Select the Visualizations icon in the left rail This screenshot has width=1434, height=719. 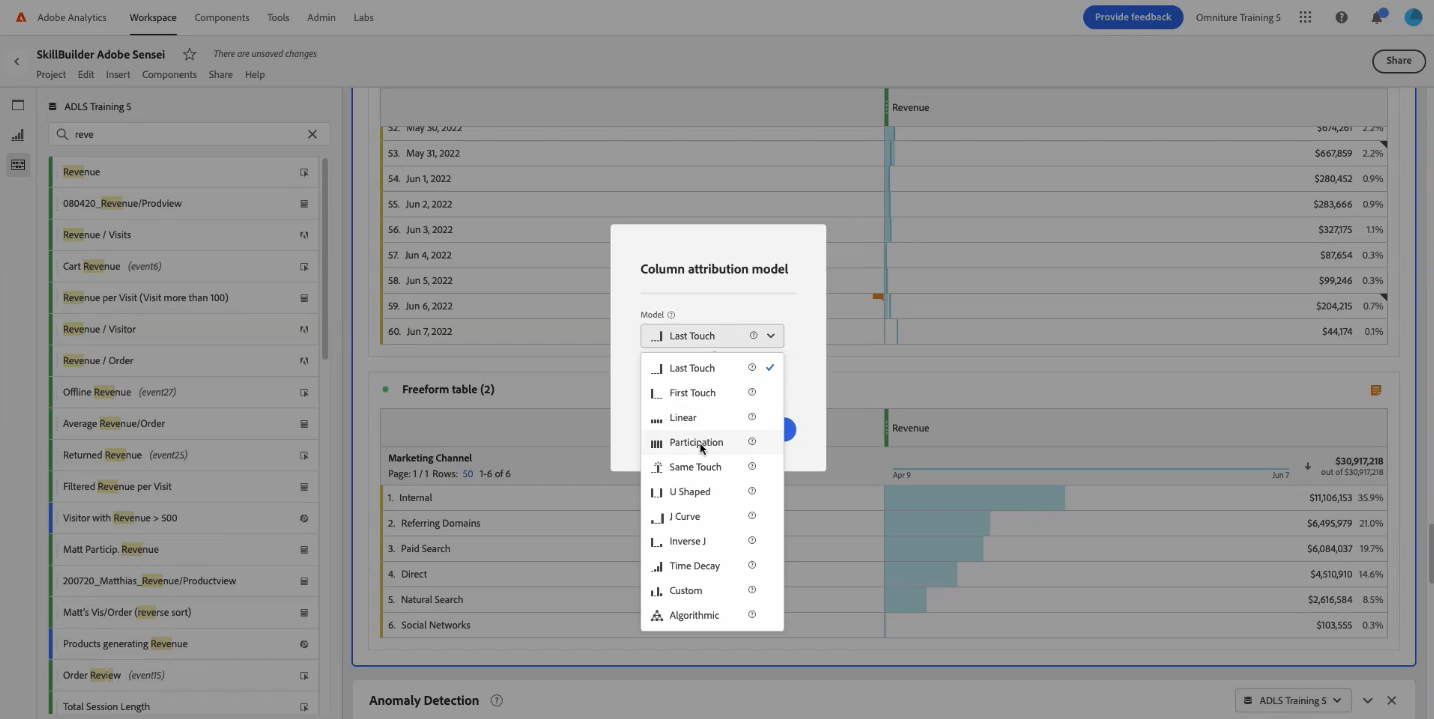pyautogui.click(x=17, y=133)
